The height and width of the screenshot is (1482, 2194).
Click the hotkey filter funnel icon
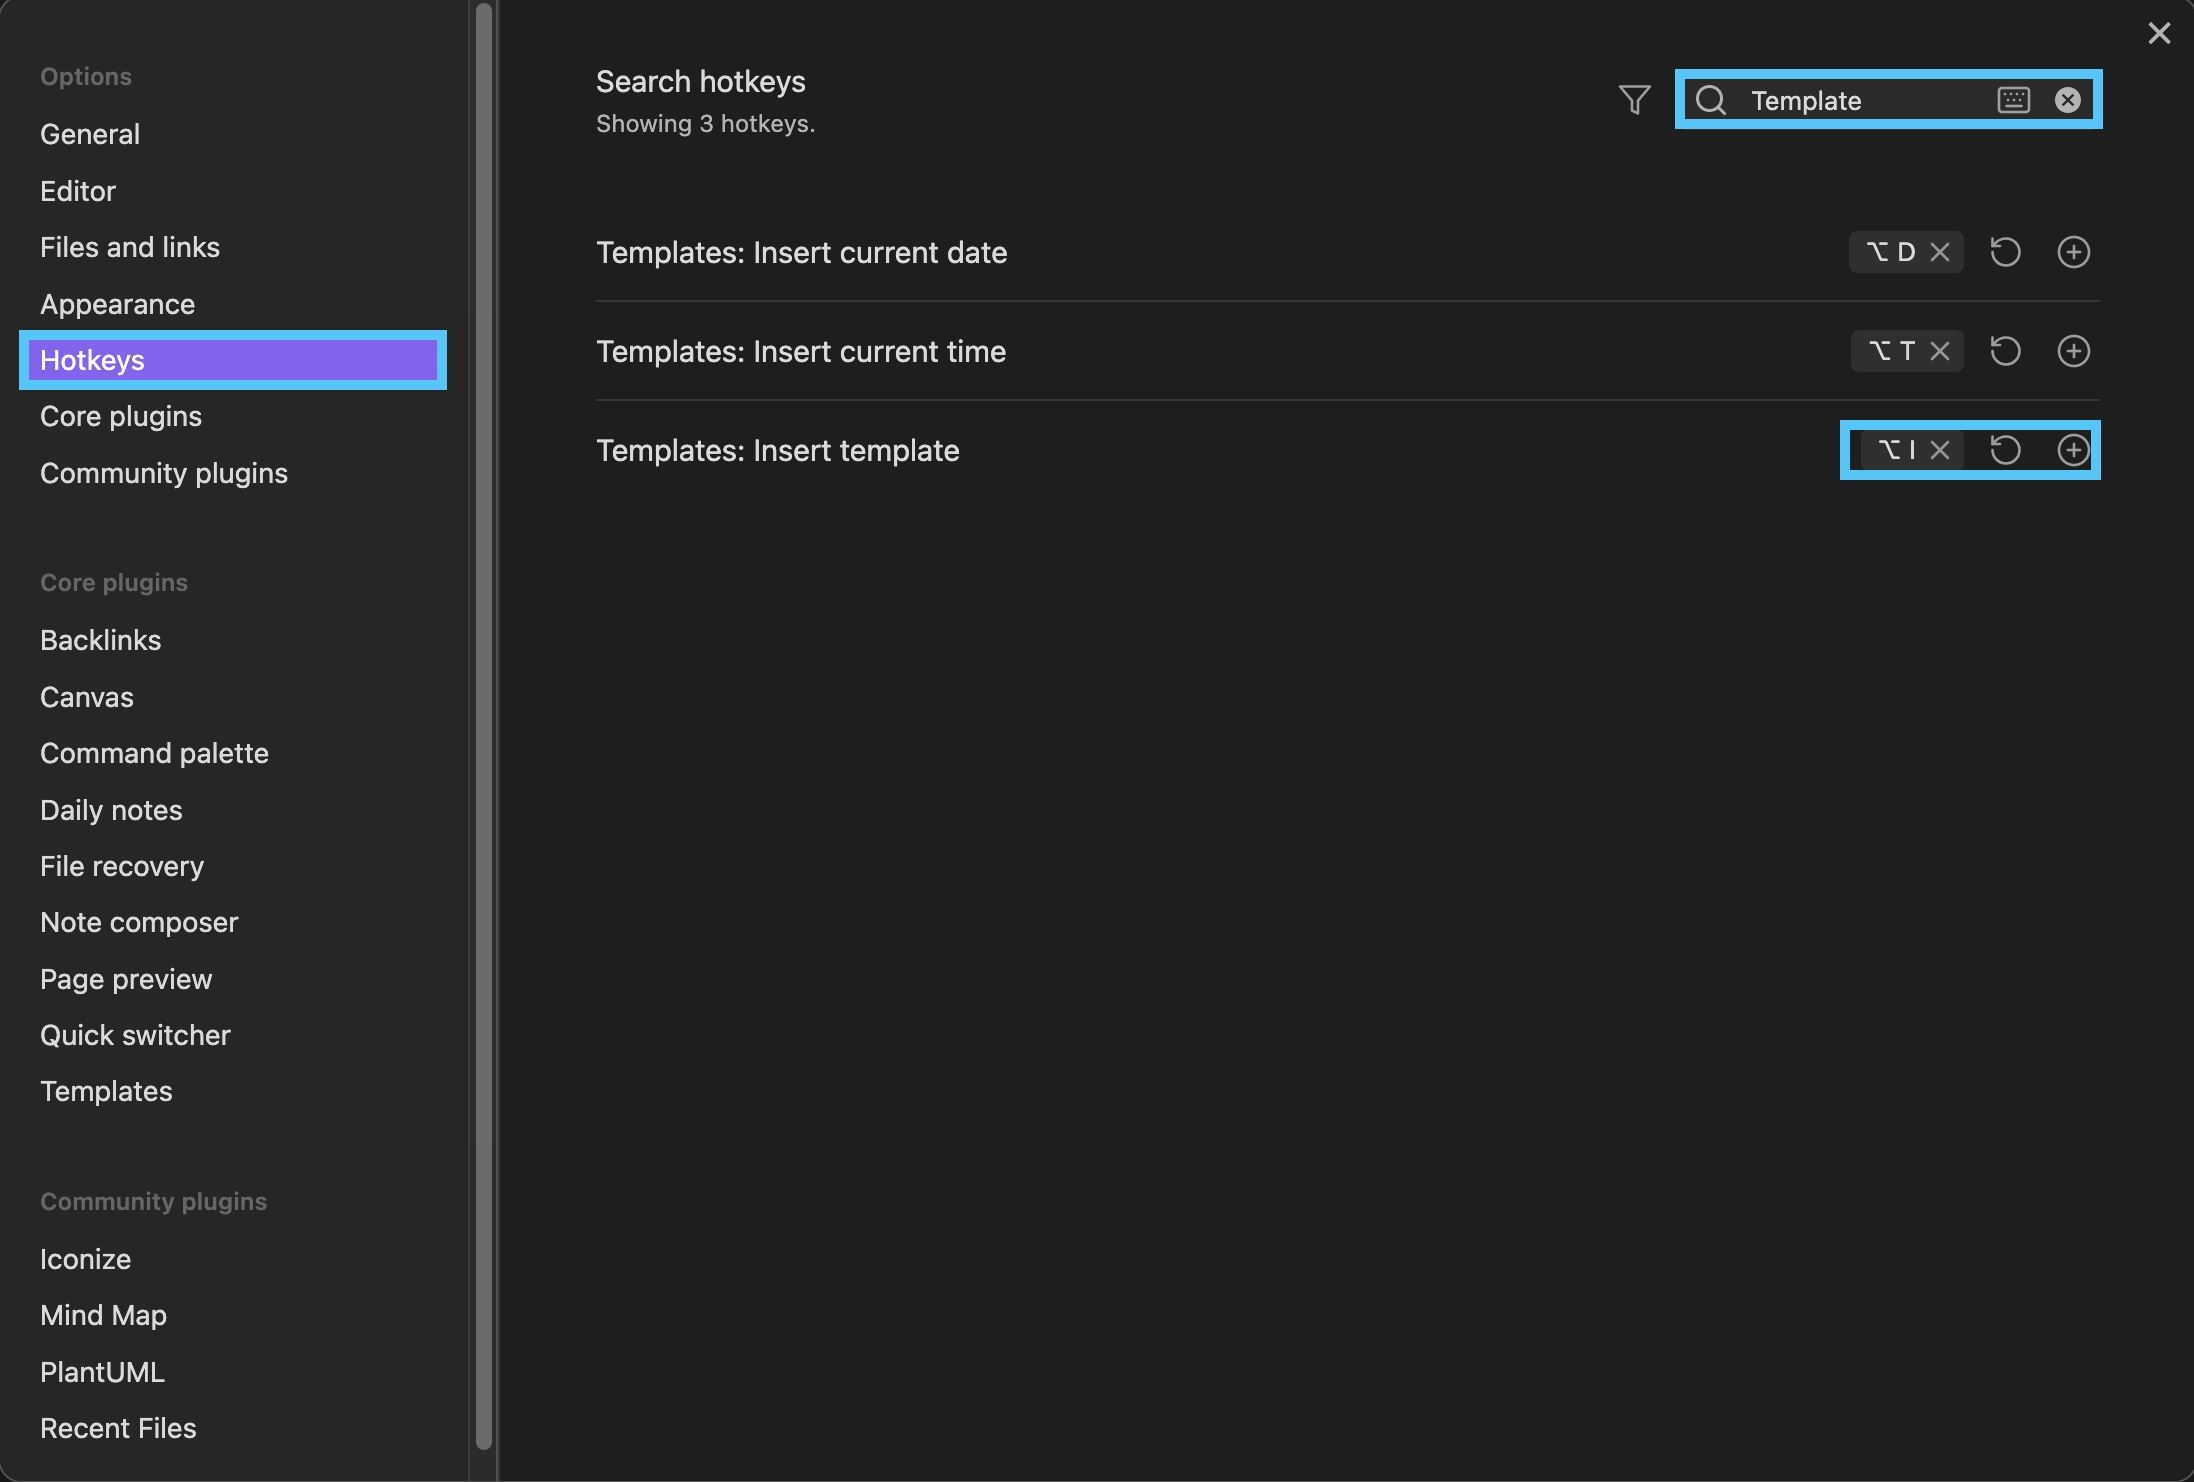(1634, 100)
